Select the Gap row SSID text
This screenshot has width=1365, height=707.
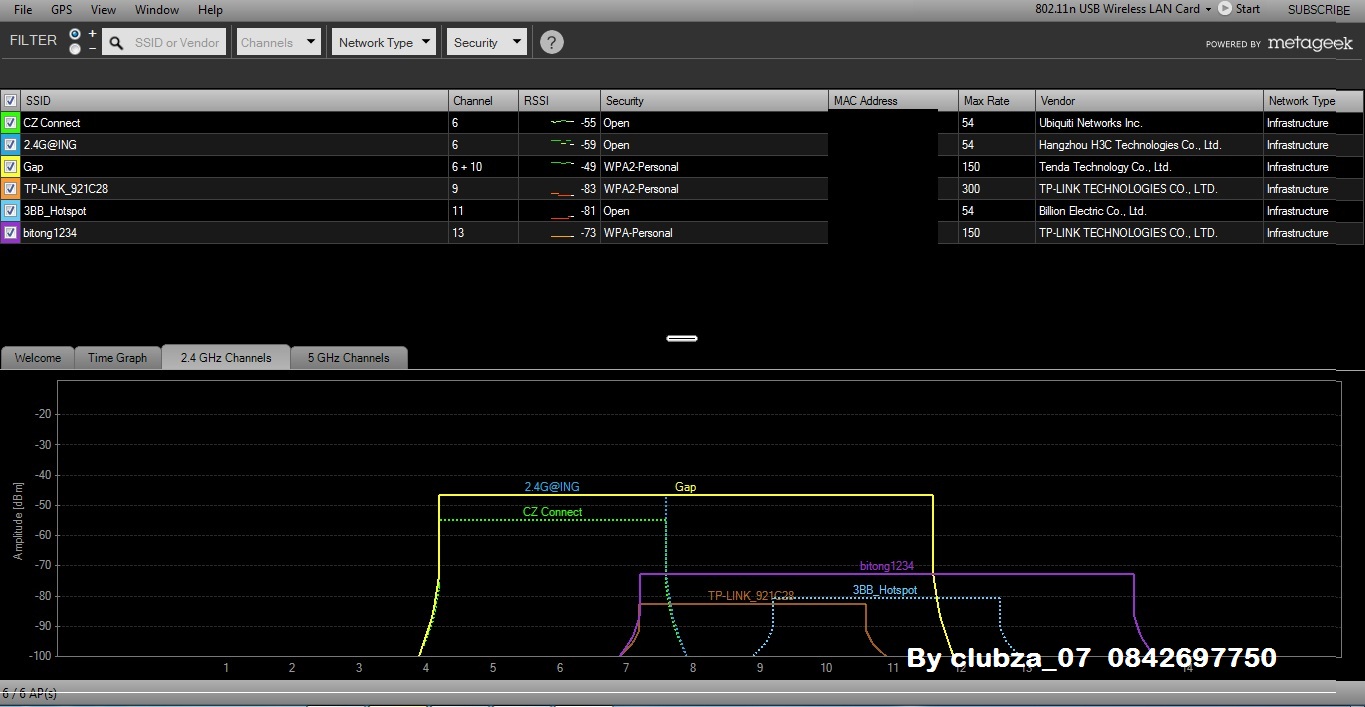[x=33, y=167]
